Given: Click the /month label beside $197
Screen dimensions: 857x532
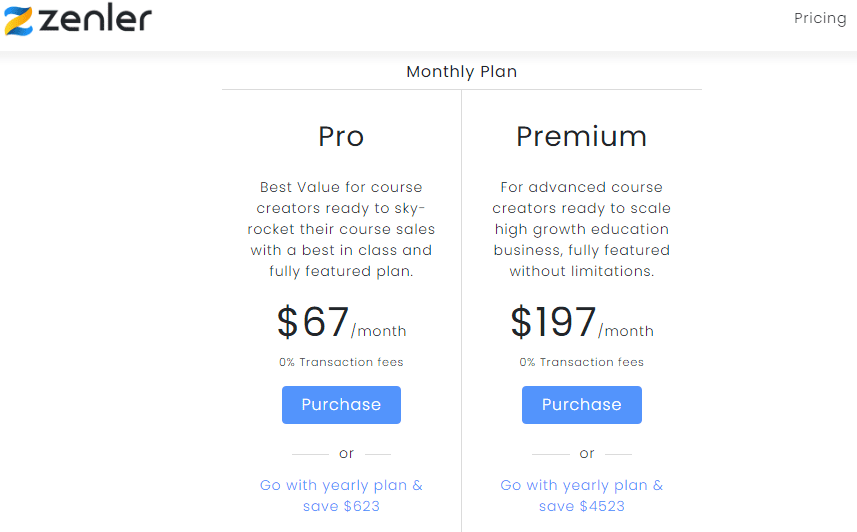Looking at the screenshot, I should [626, 331].
